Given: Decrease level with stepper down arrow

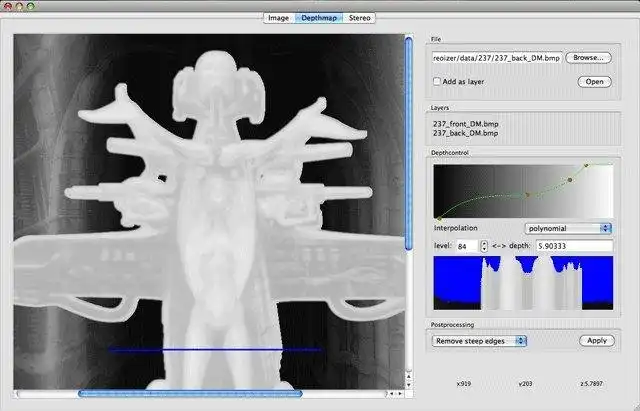Looking at the screenshot, I should coord(484,249).
